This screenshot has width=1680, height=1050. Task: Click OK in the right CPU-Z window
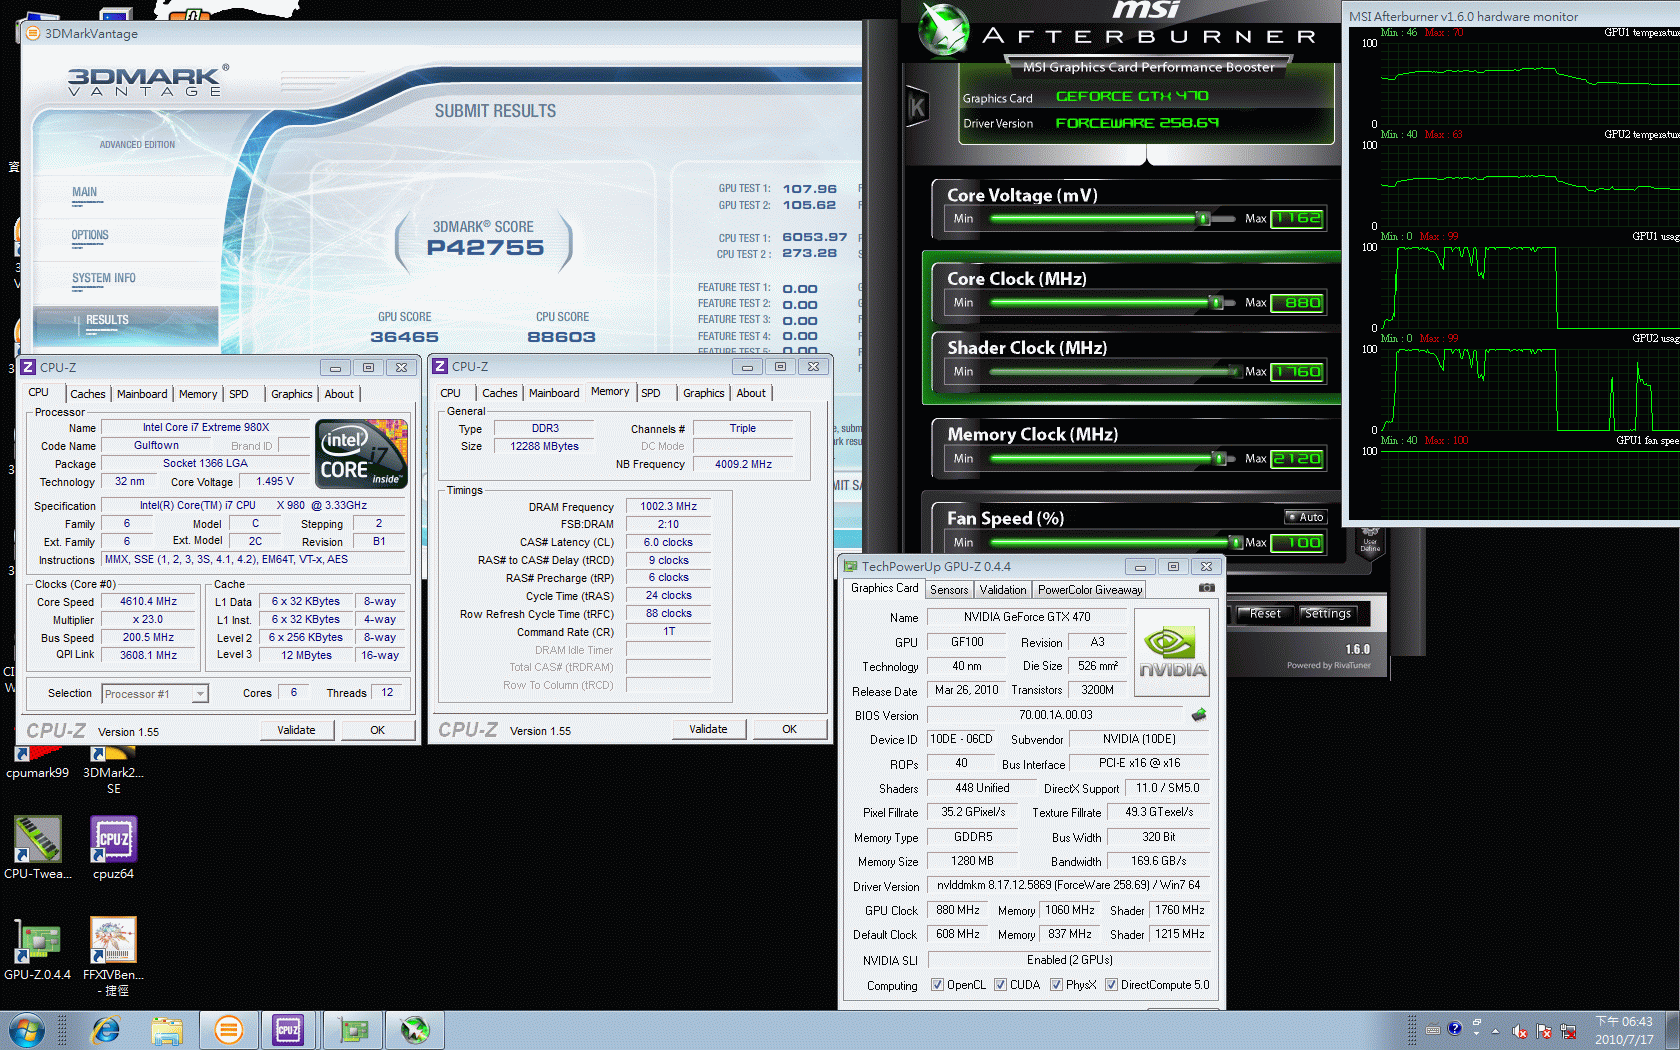[789, 729]
